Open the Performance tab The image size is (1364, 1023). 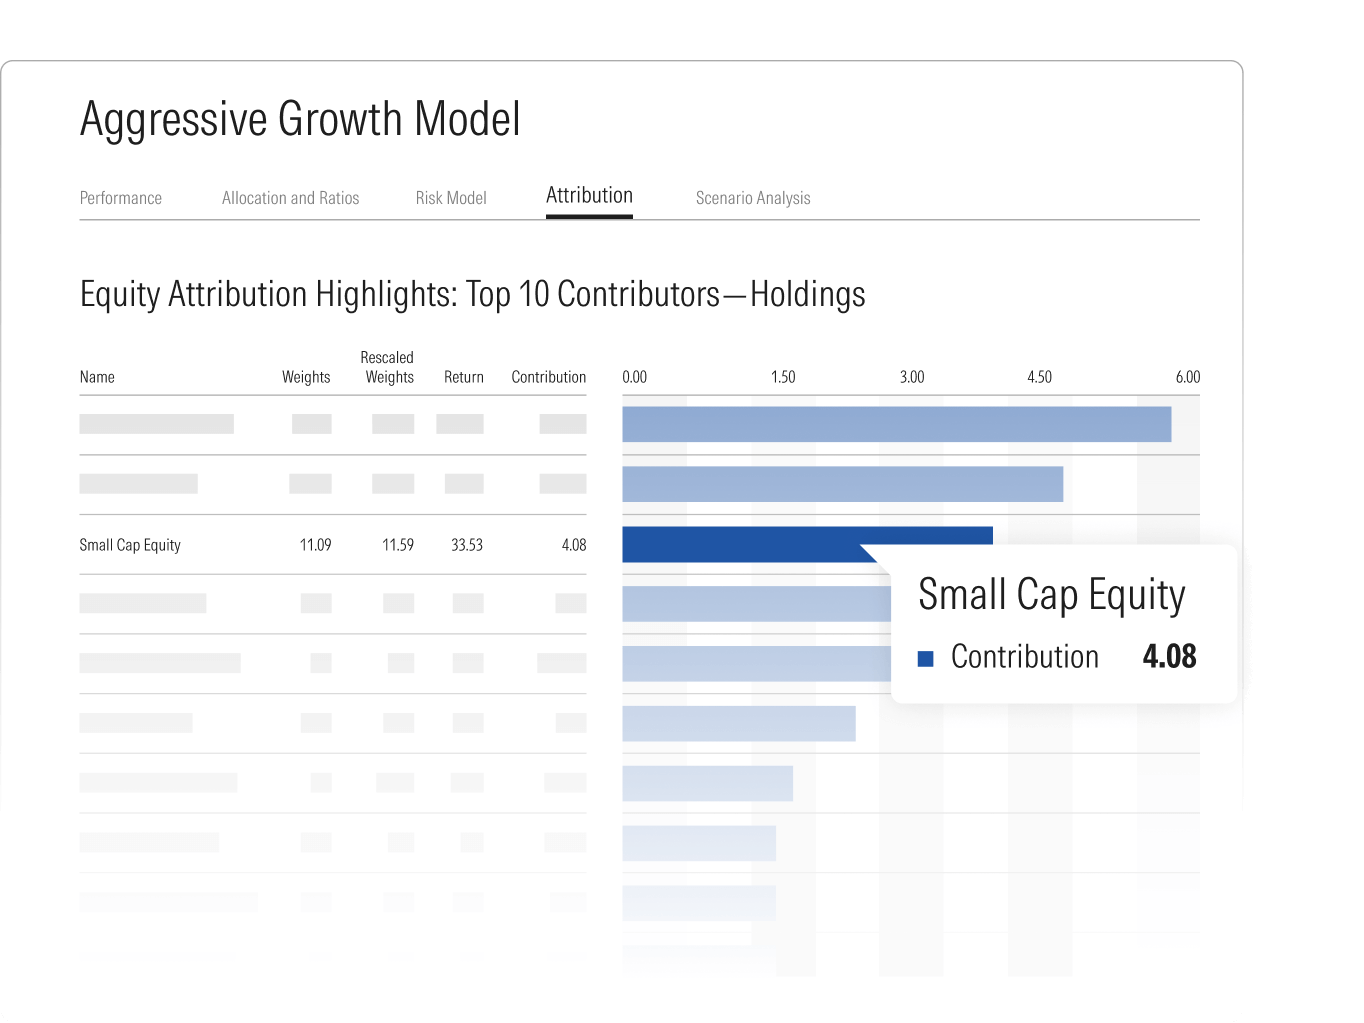(120, 198)
